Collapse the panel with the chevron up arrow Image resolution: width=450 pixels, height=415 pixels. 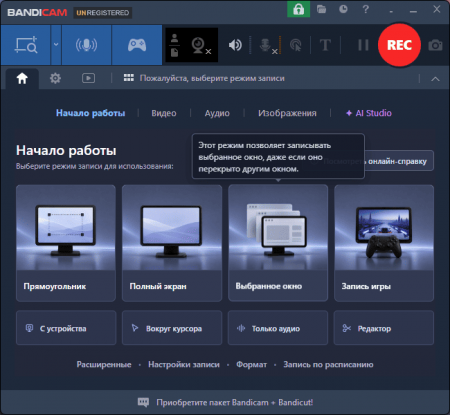pyautogui.click(x=435, y=79)
